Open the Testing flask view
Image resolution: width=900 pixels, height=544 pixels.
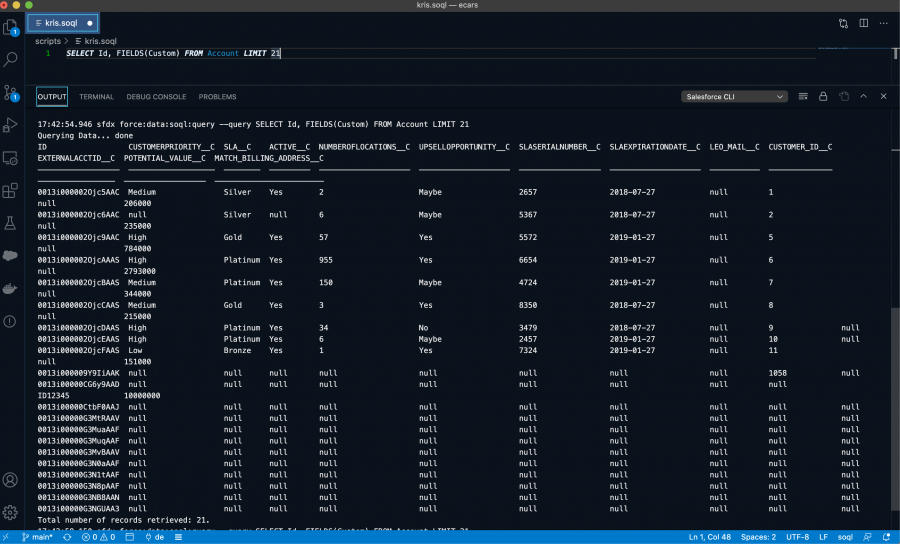click(x=10, y=223)
